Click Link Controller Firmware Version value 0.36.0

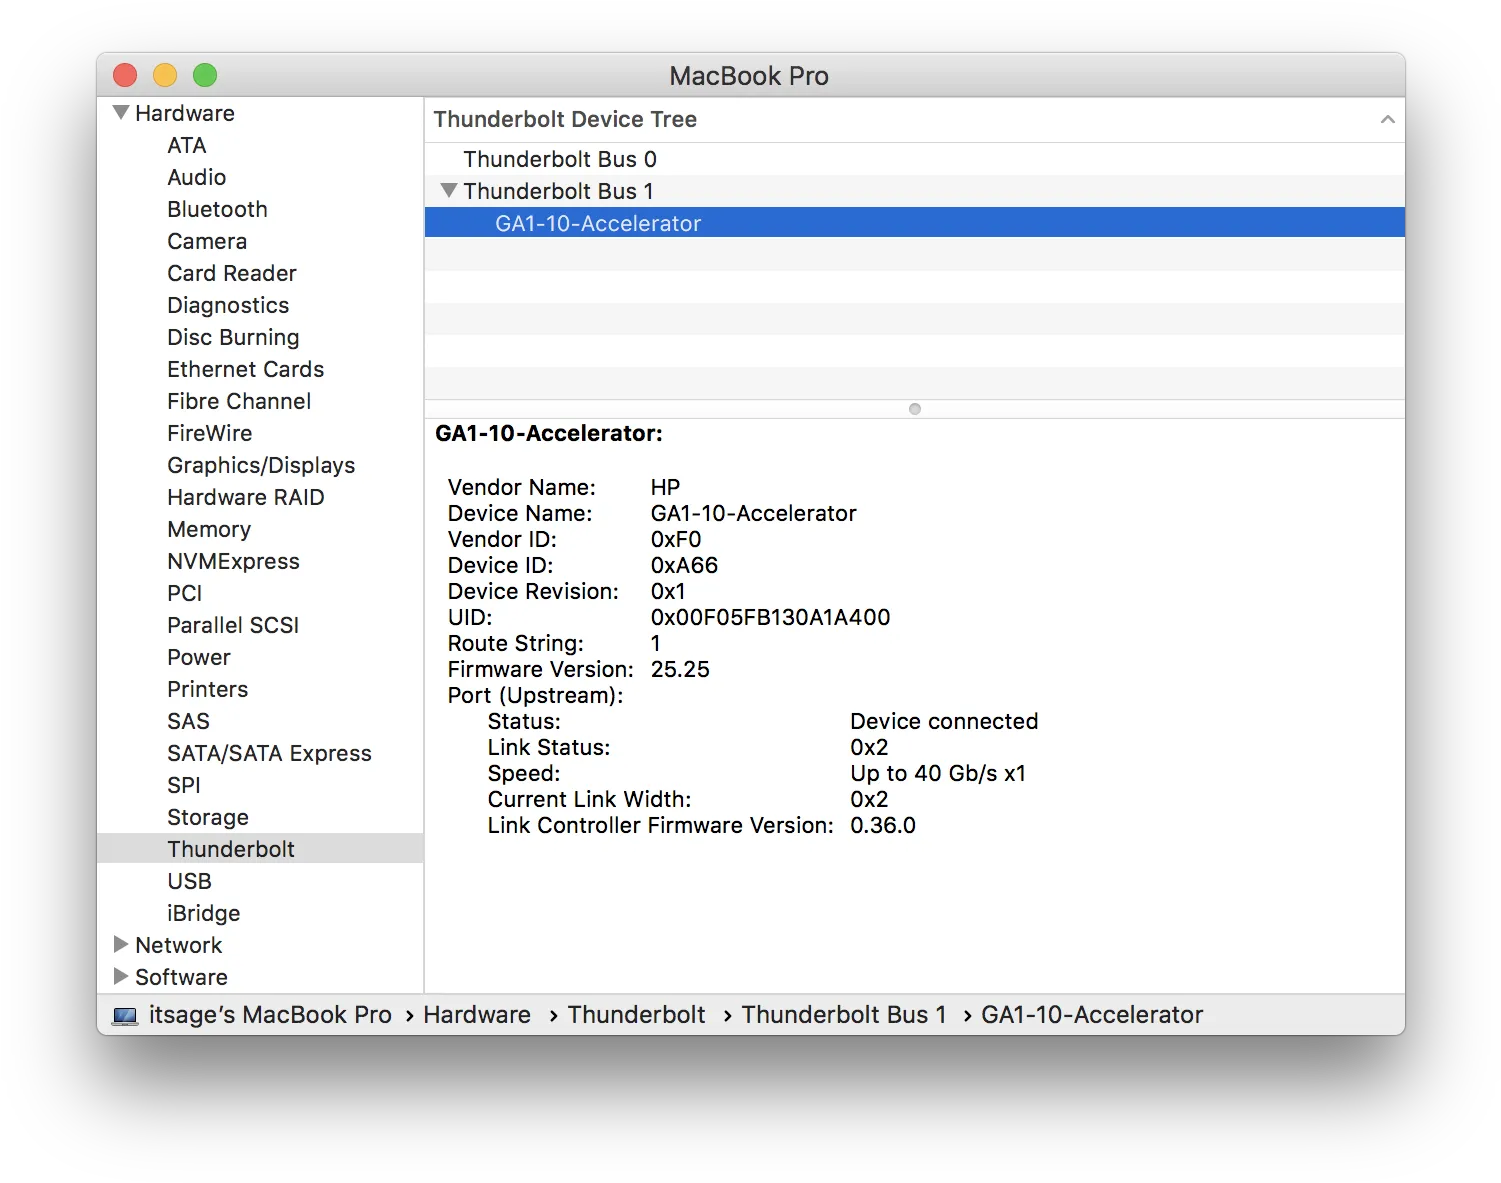[x=883, y=825]
